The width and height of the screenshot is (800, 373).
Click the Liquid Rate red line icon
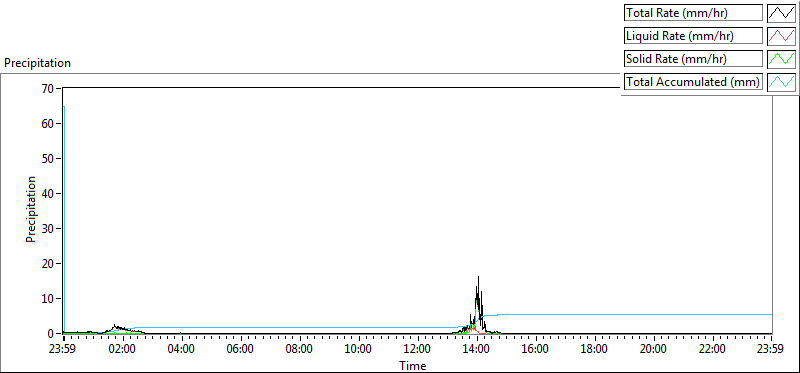(781, 36)
